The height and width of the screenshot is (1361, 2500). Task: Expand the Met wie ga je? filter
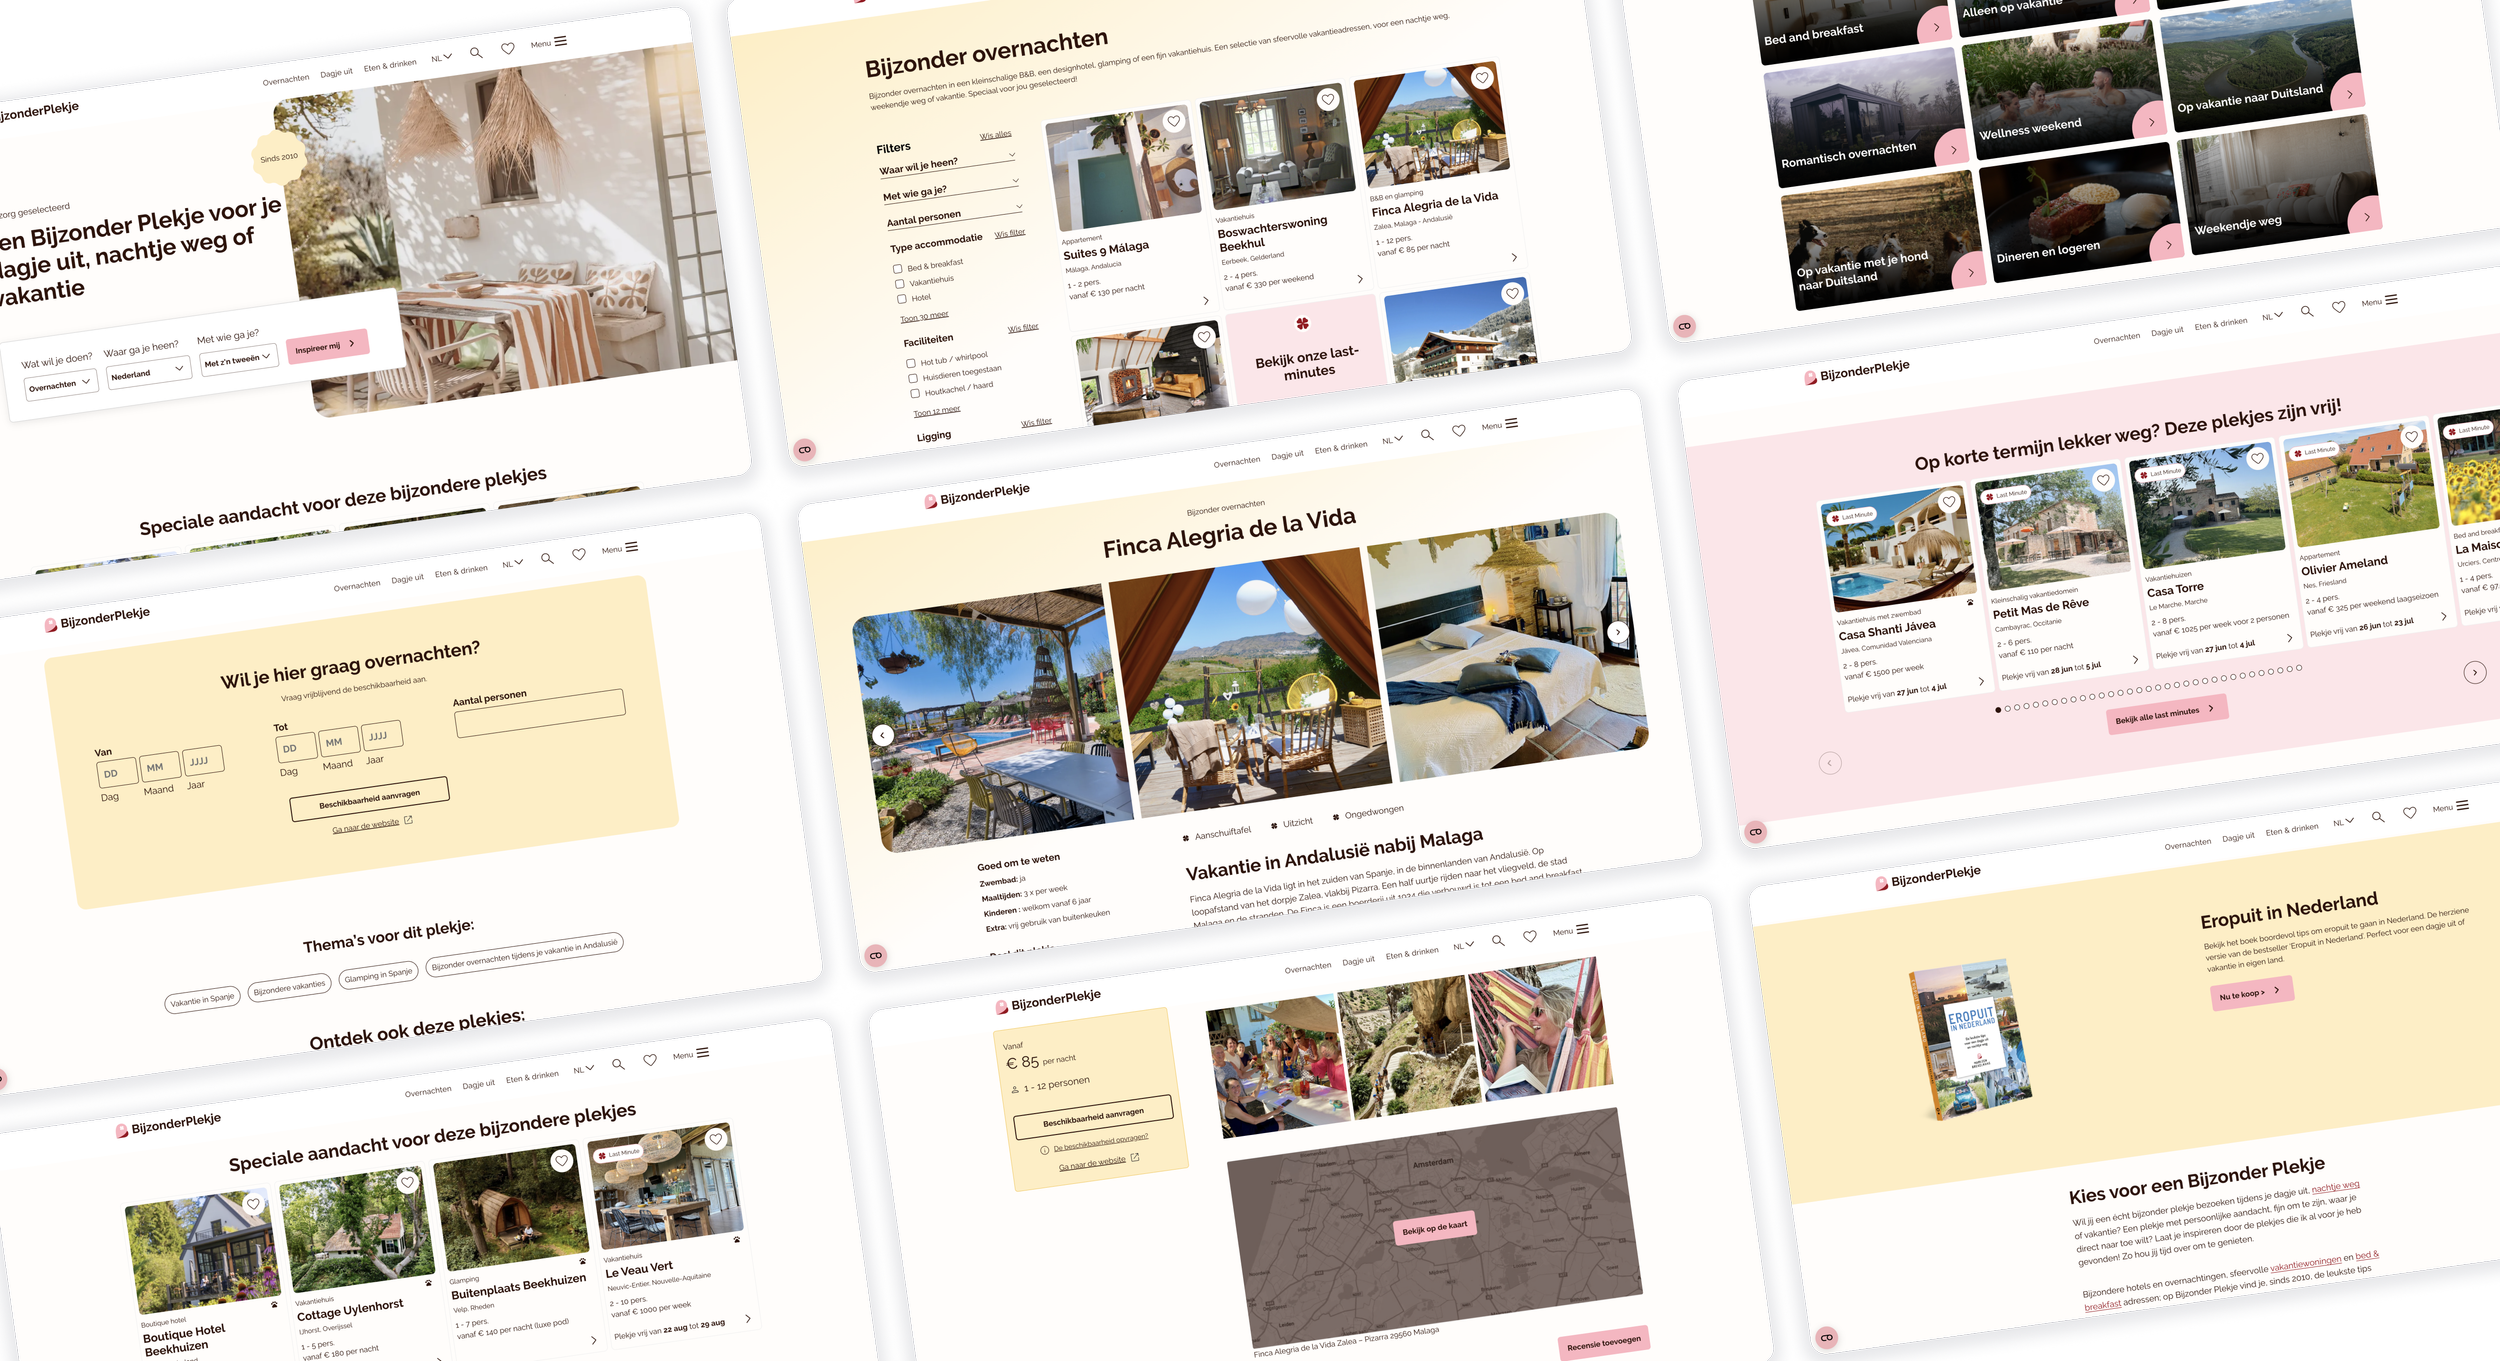click(951, 188)
